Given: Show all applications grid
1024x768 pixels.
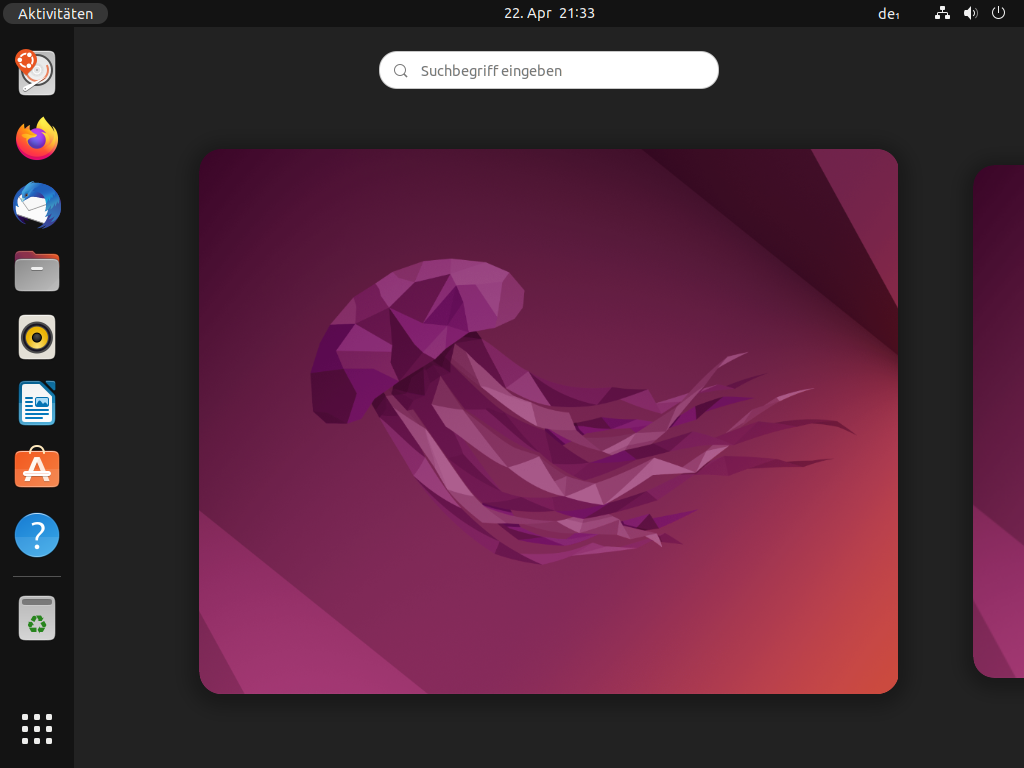Looking at the screenshot, I should click(37, 729).
